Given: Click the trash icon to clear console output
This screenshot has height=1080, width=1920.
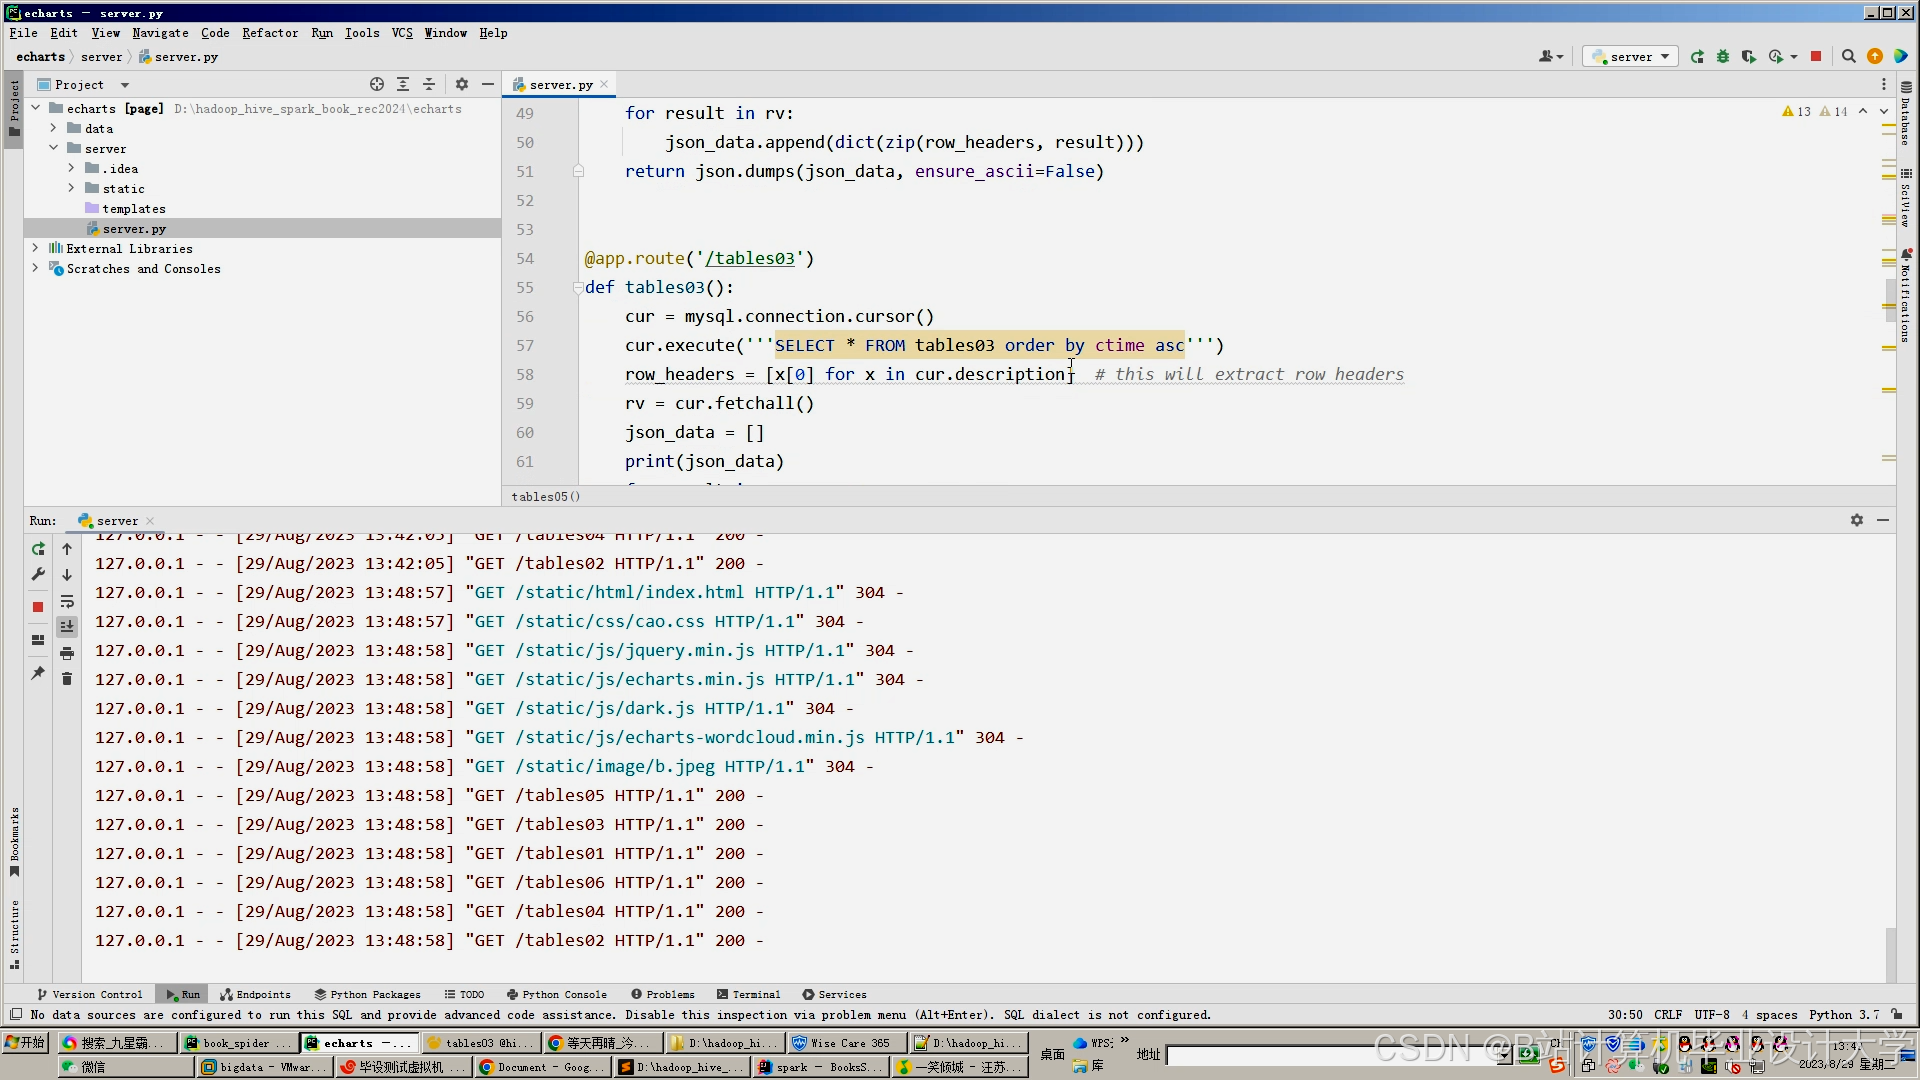Looking at the screenshot, I should pyautogui.click(x=67, y=679).
